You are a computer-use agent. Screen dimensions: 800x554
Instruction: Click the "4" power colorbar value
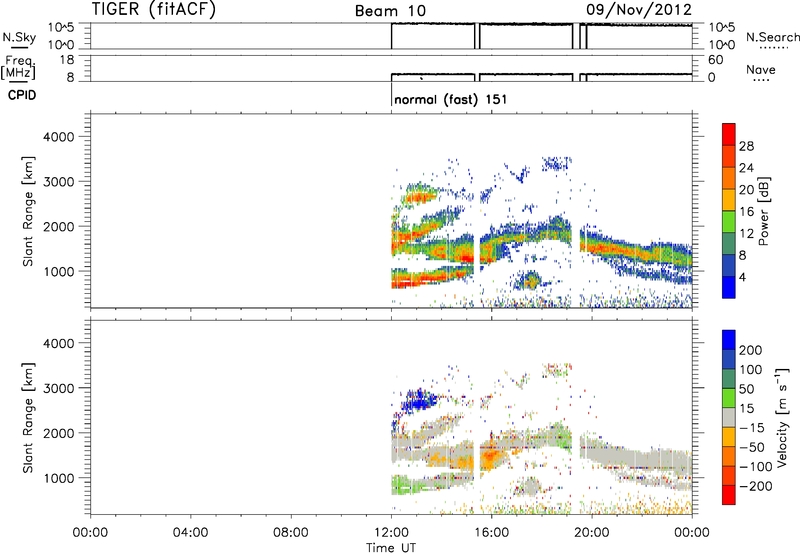[742, 277]
